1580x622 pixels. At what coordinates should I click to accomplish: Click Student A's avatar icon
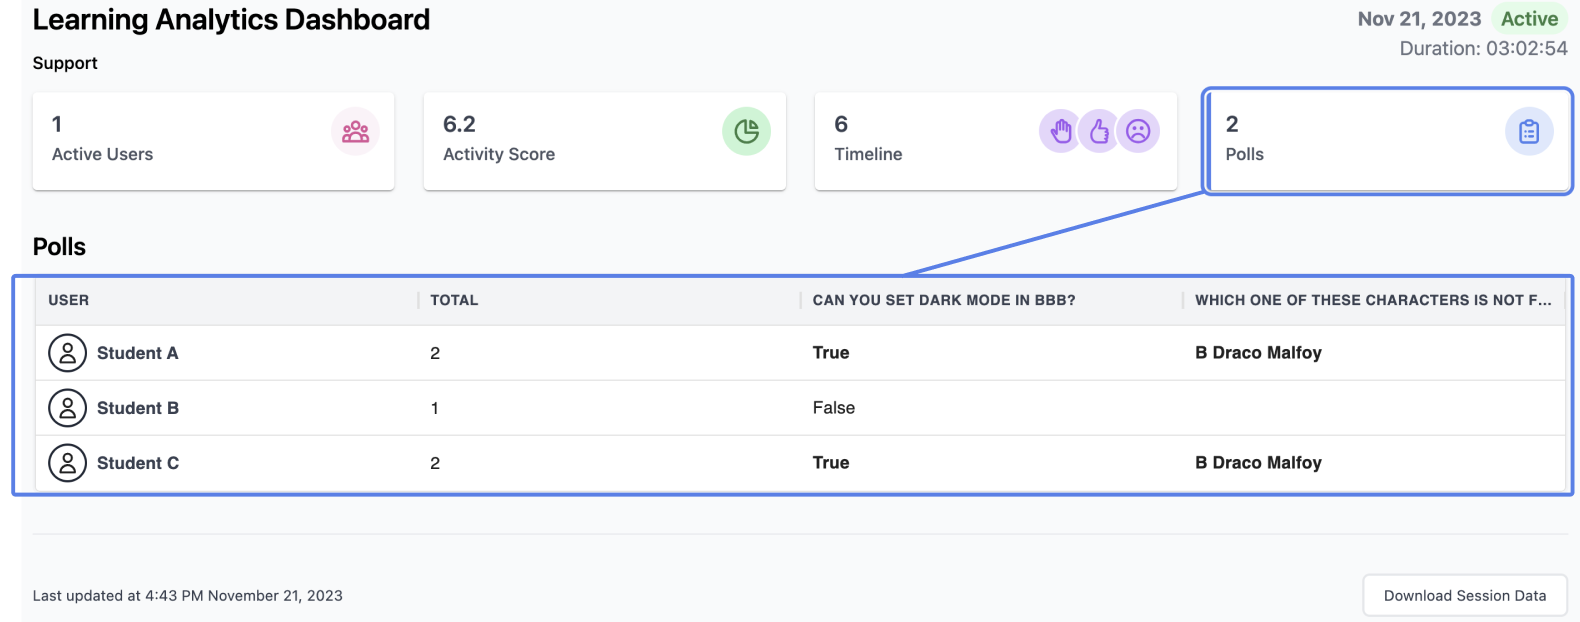pyautogui.click(x=67, y=353)
